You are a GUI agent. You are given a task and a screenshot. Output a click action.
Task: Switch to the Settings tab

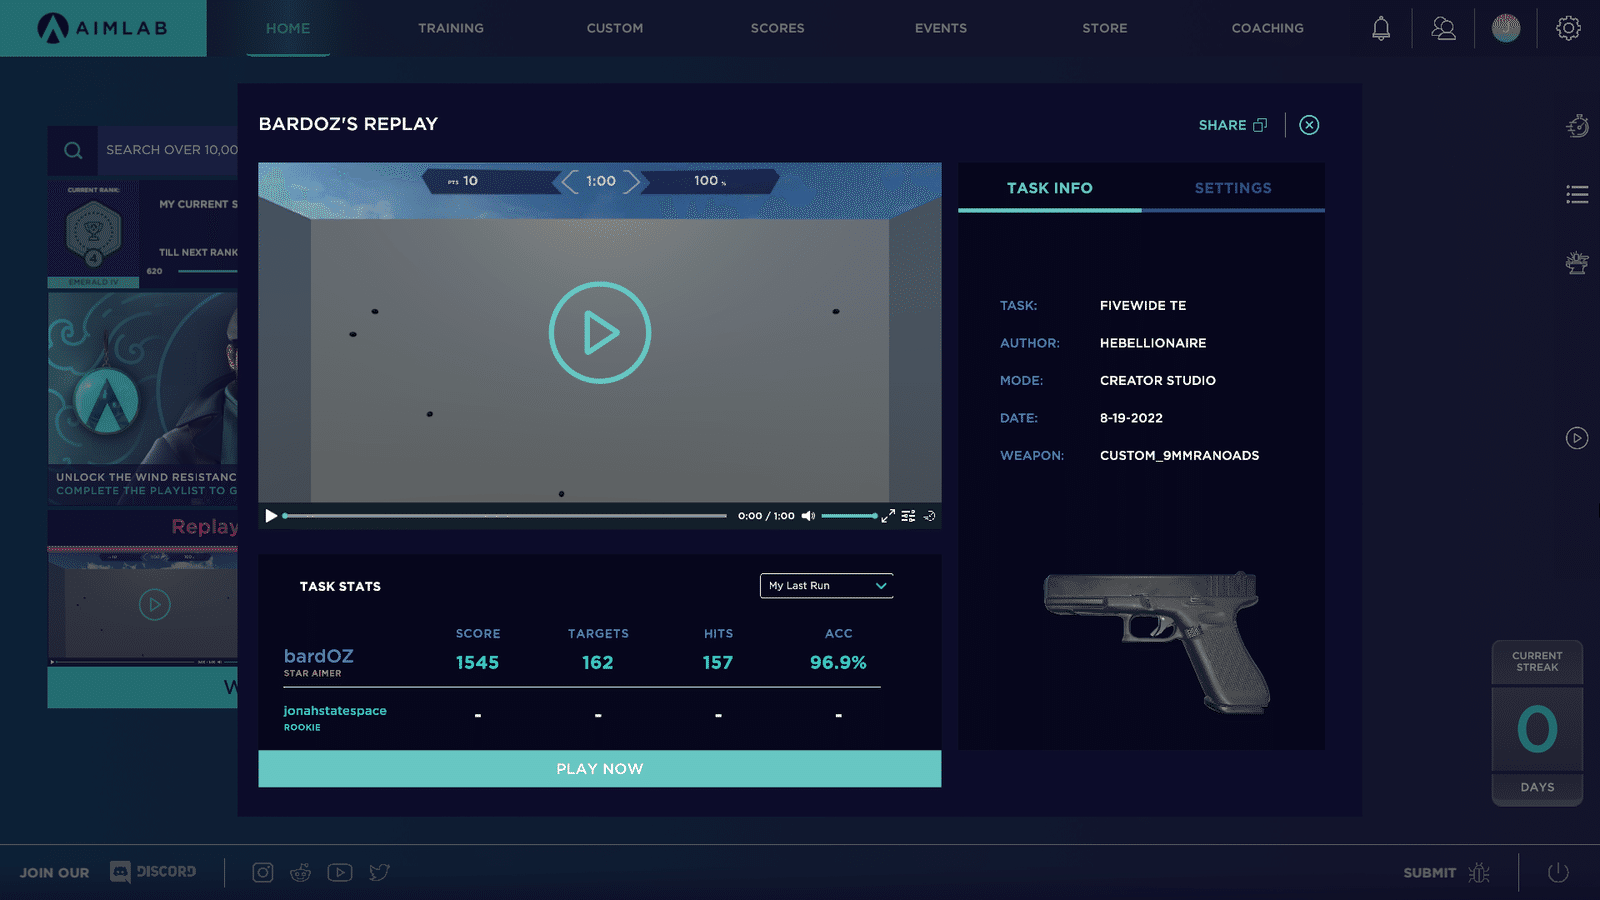(x=1233, y=188)
